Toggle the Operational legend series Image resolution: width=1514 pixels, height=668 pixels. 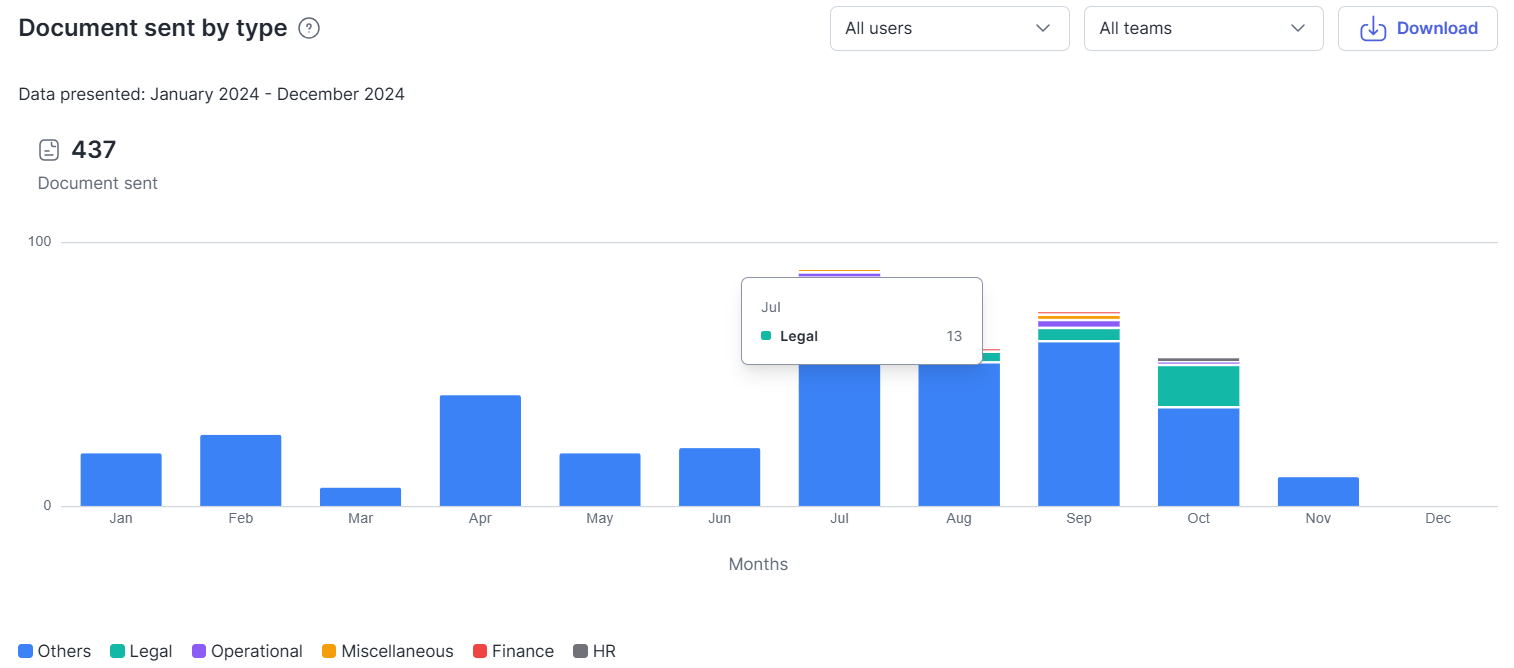click(x=246, y=651)
